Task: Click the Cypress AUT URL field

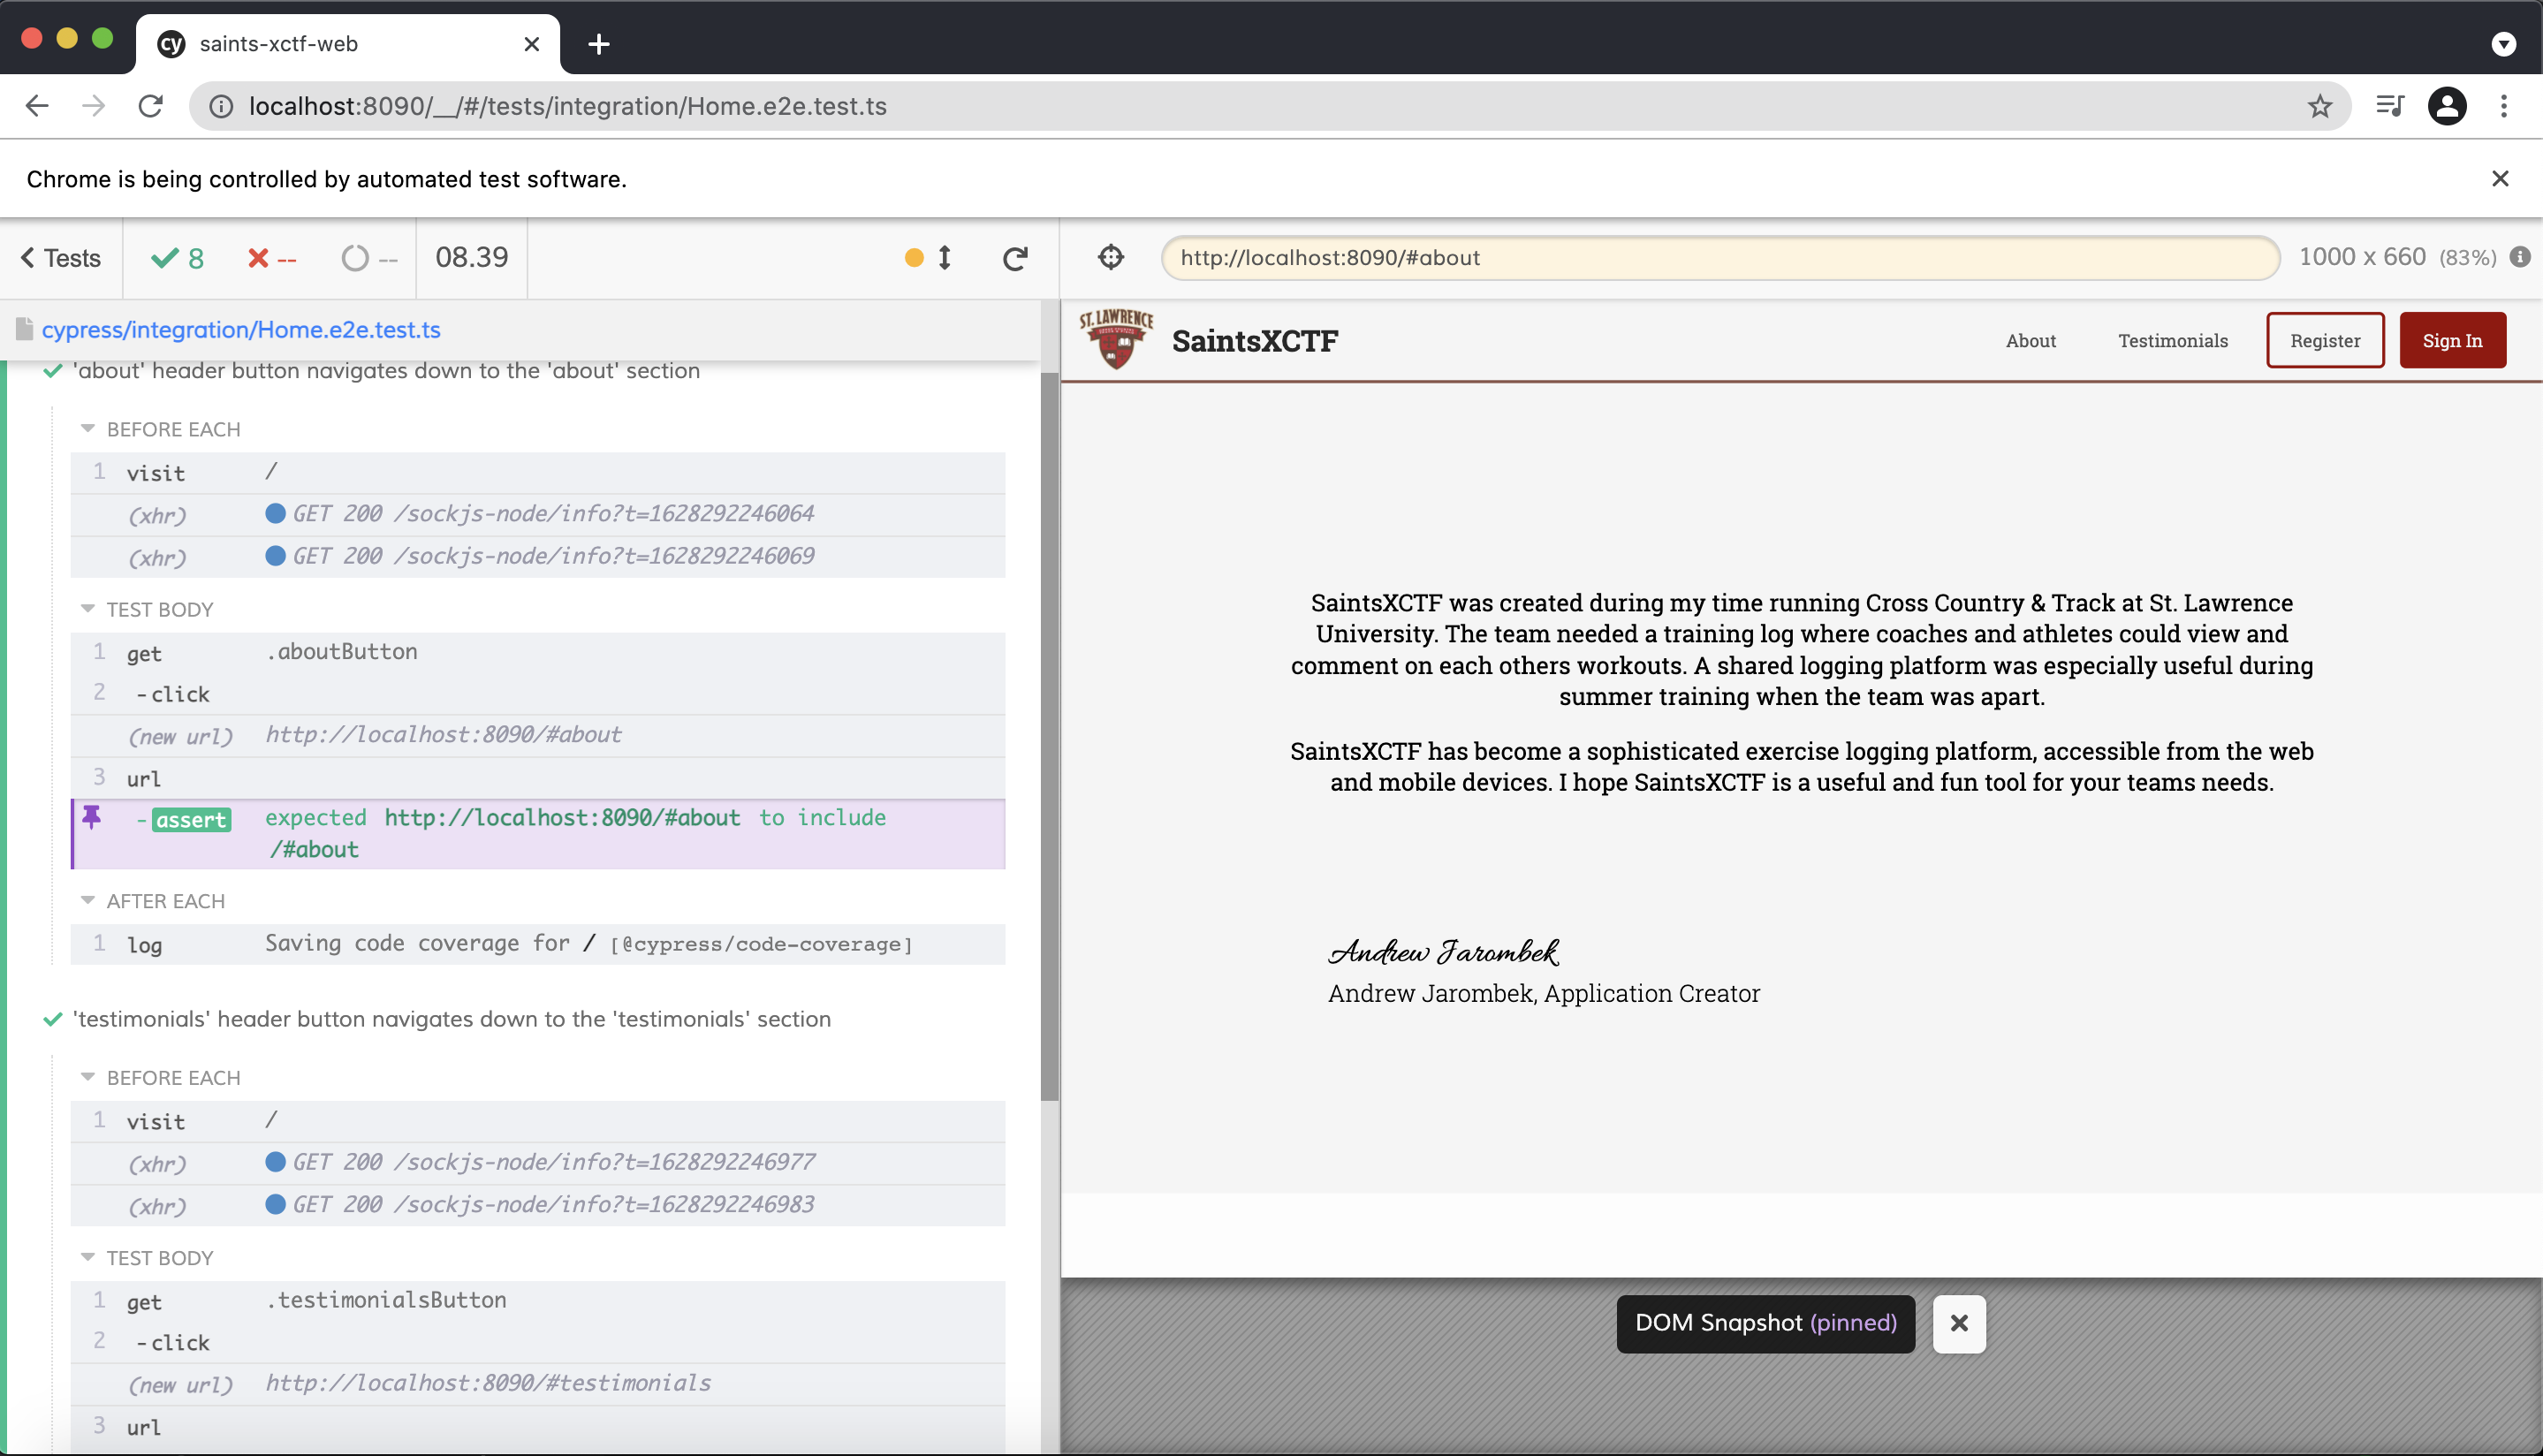Action: pyautogui.click(x=1720, y=258)
